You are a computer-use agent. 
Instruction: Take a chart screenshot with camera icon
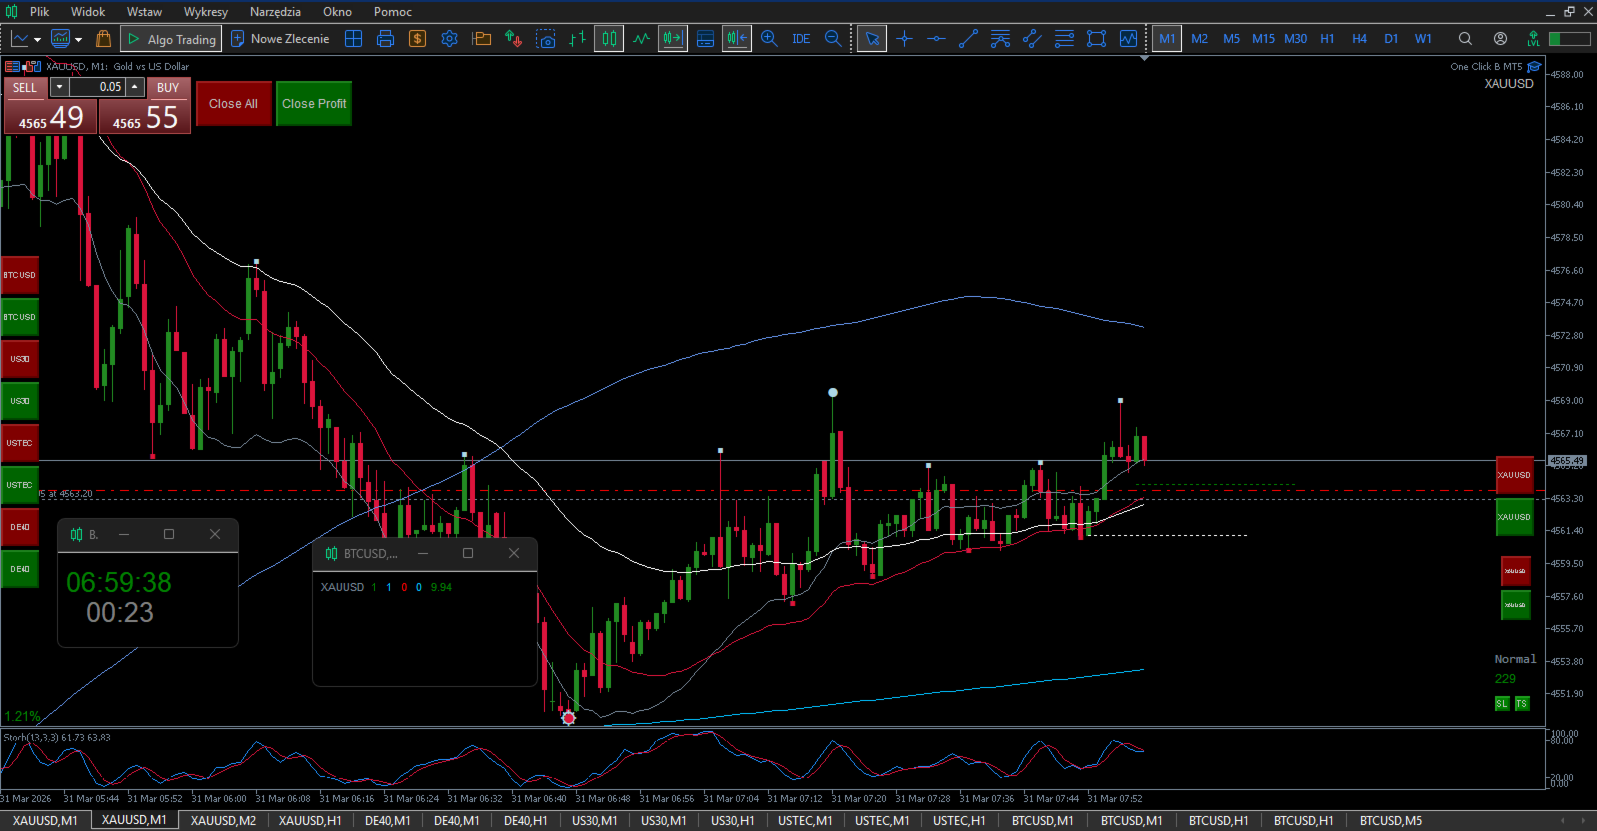[545, 39]
